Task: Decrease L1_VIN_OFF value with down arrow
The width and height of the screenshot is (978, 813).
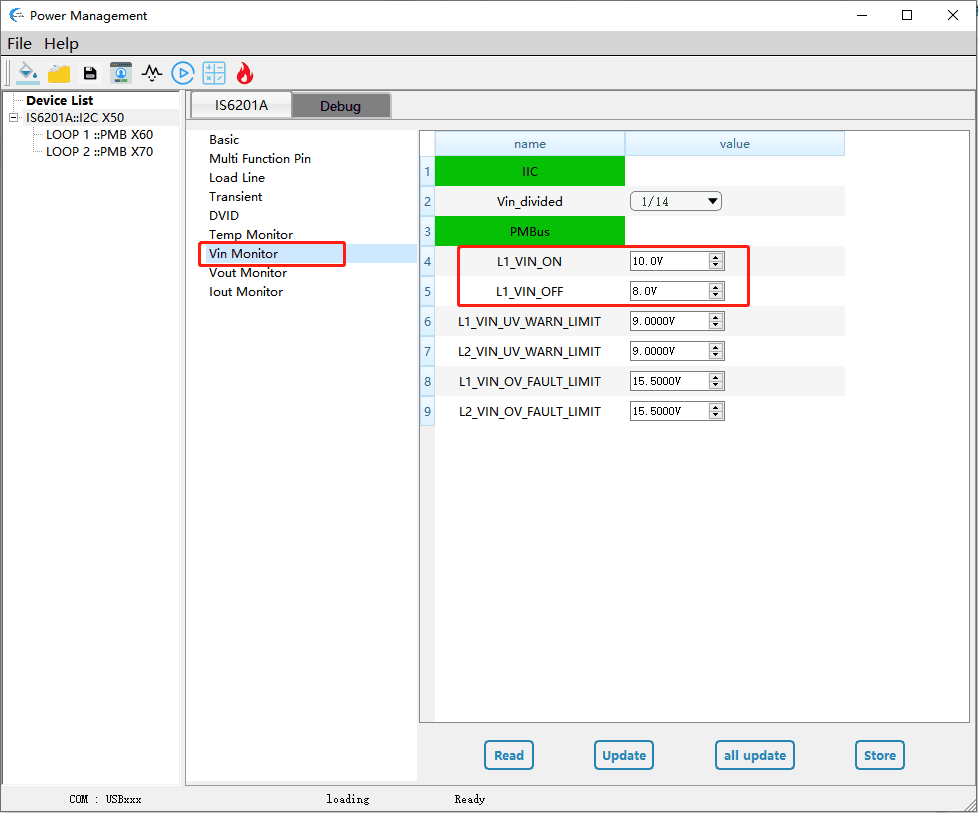Action: pos(715,295)
